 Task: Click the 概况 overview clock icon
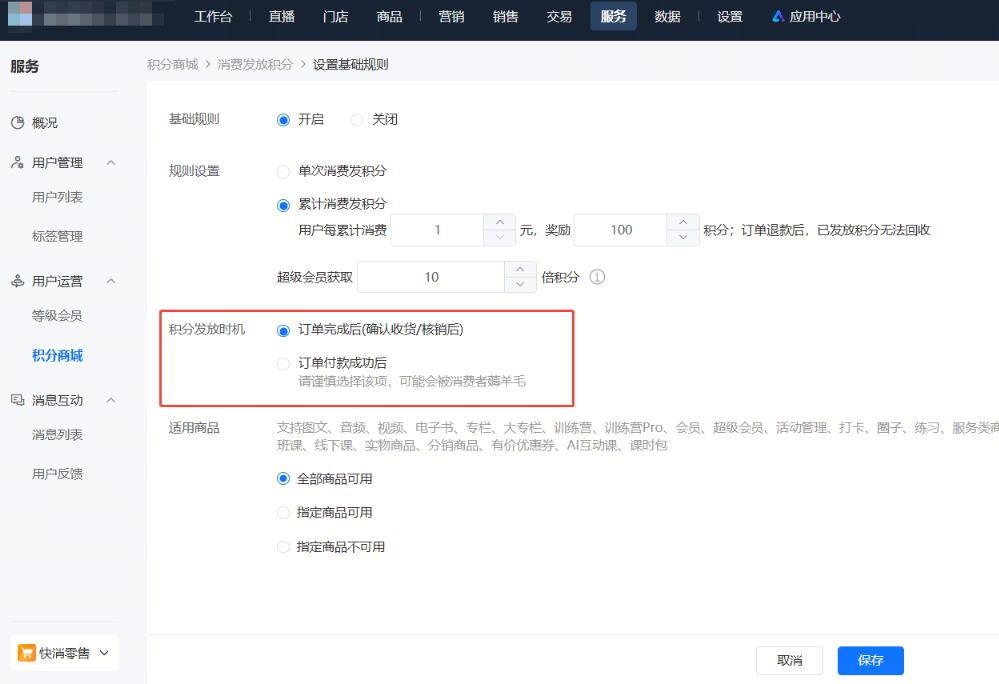[x=17, y=122]
